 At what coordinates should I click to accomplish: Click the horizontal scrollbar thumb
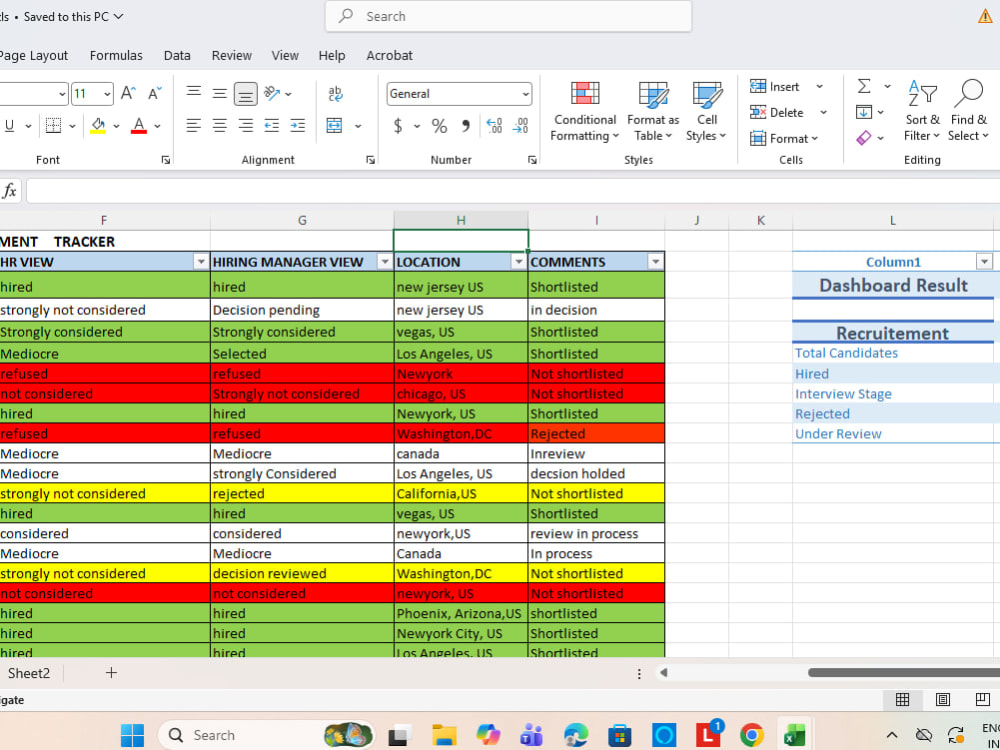pyautogui.click(x=904, y=673)
